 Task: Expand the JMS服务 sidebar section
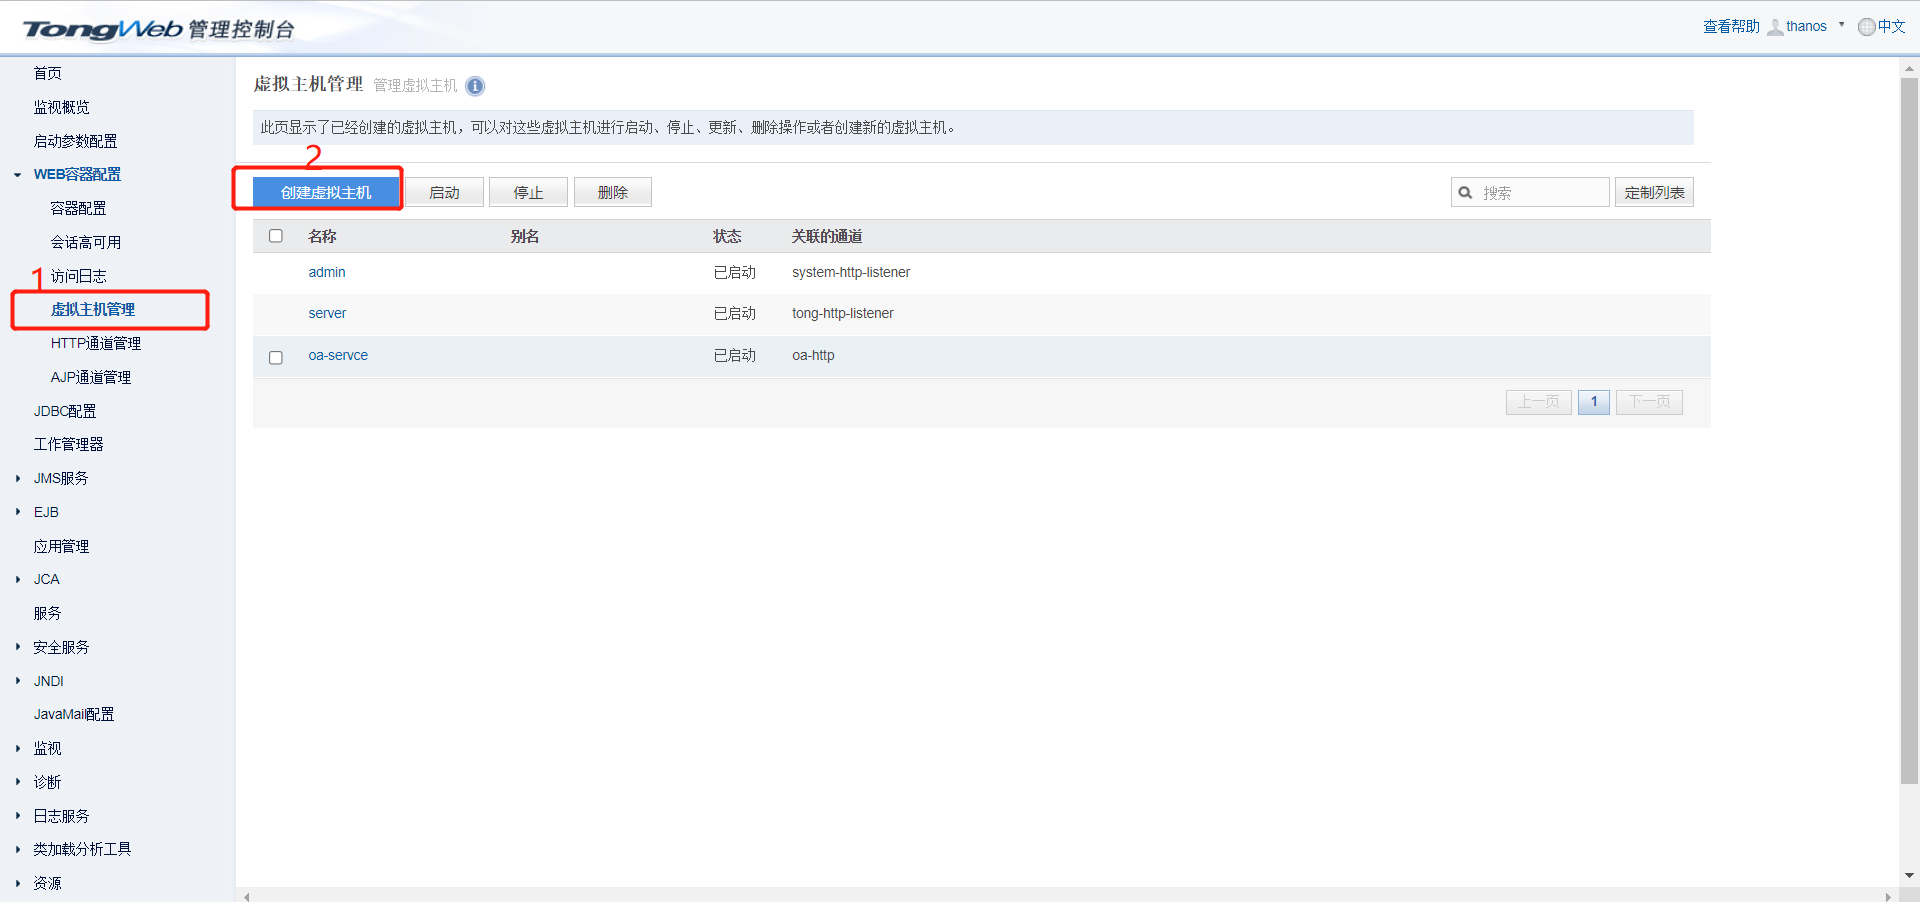pos(17,478)
